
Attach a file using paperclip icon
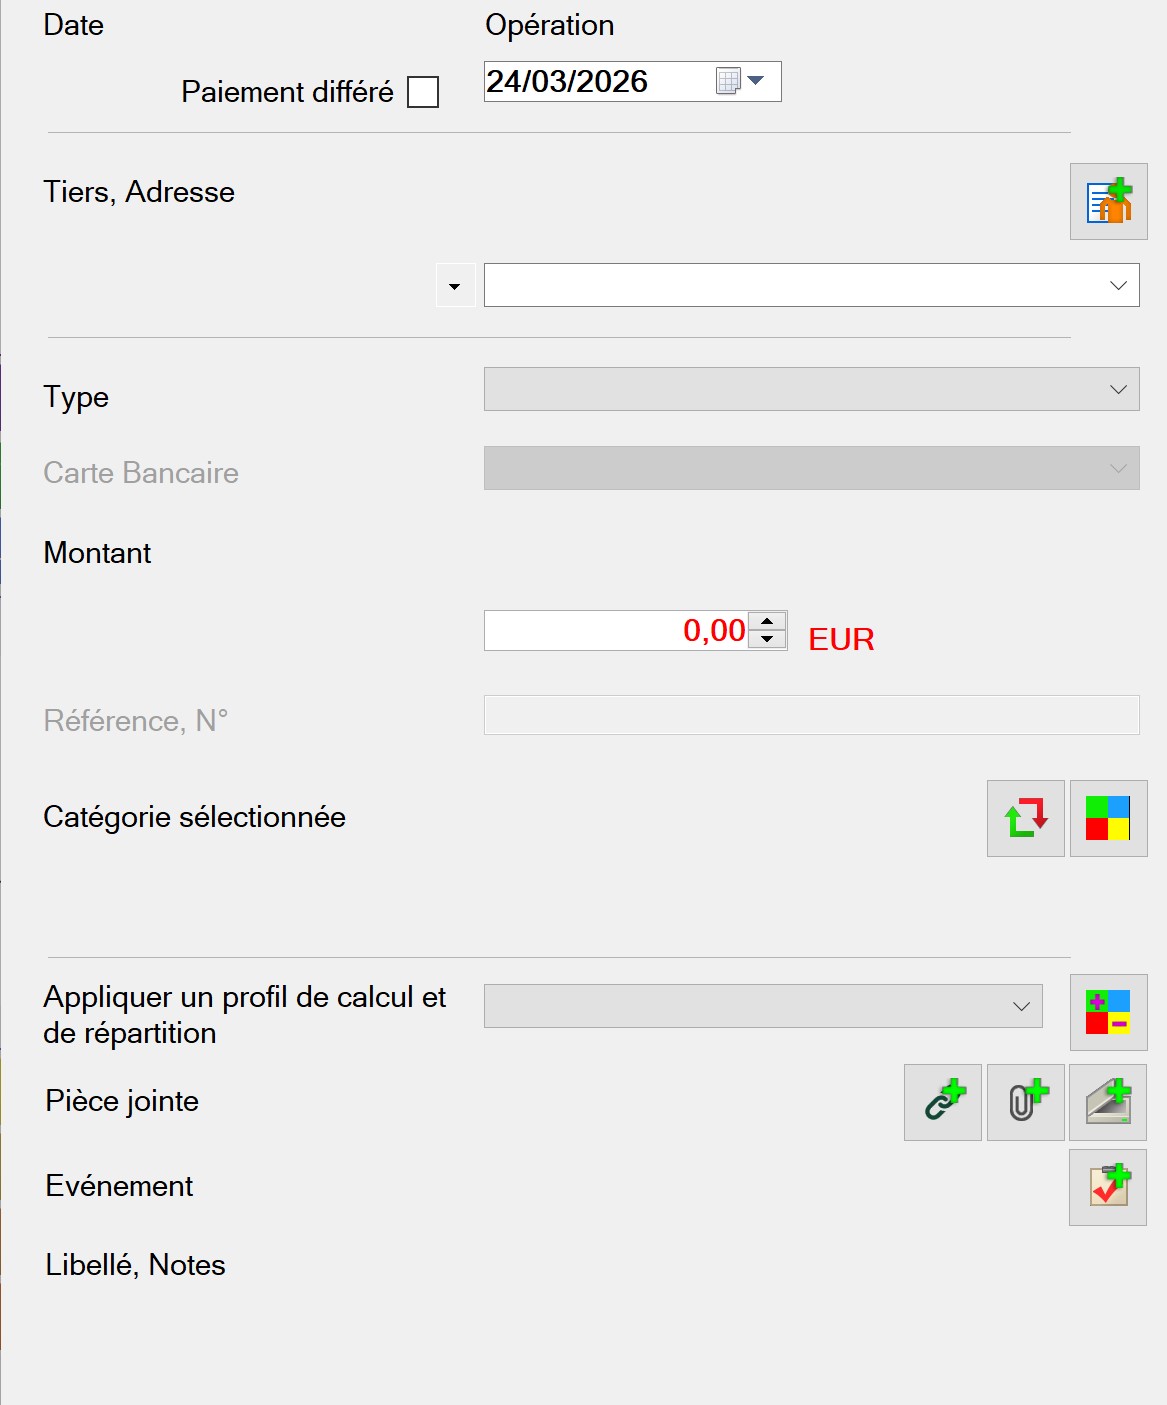pyautogui.click(x=1025, y=1102)
